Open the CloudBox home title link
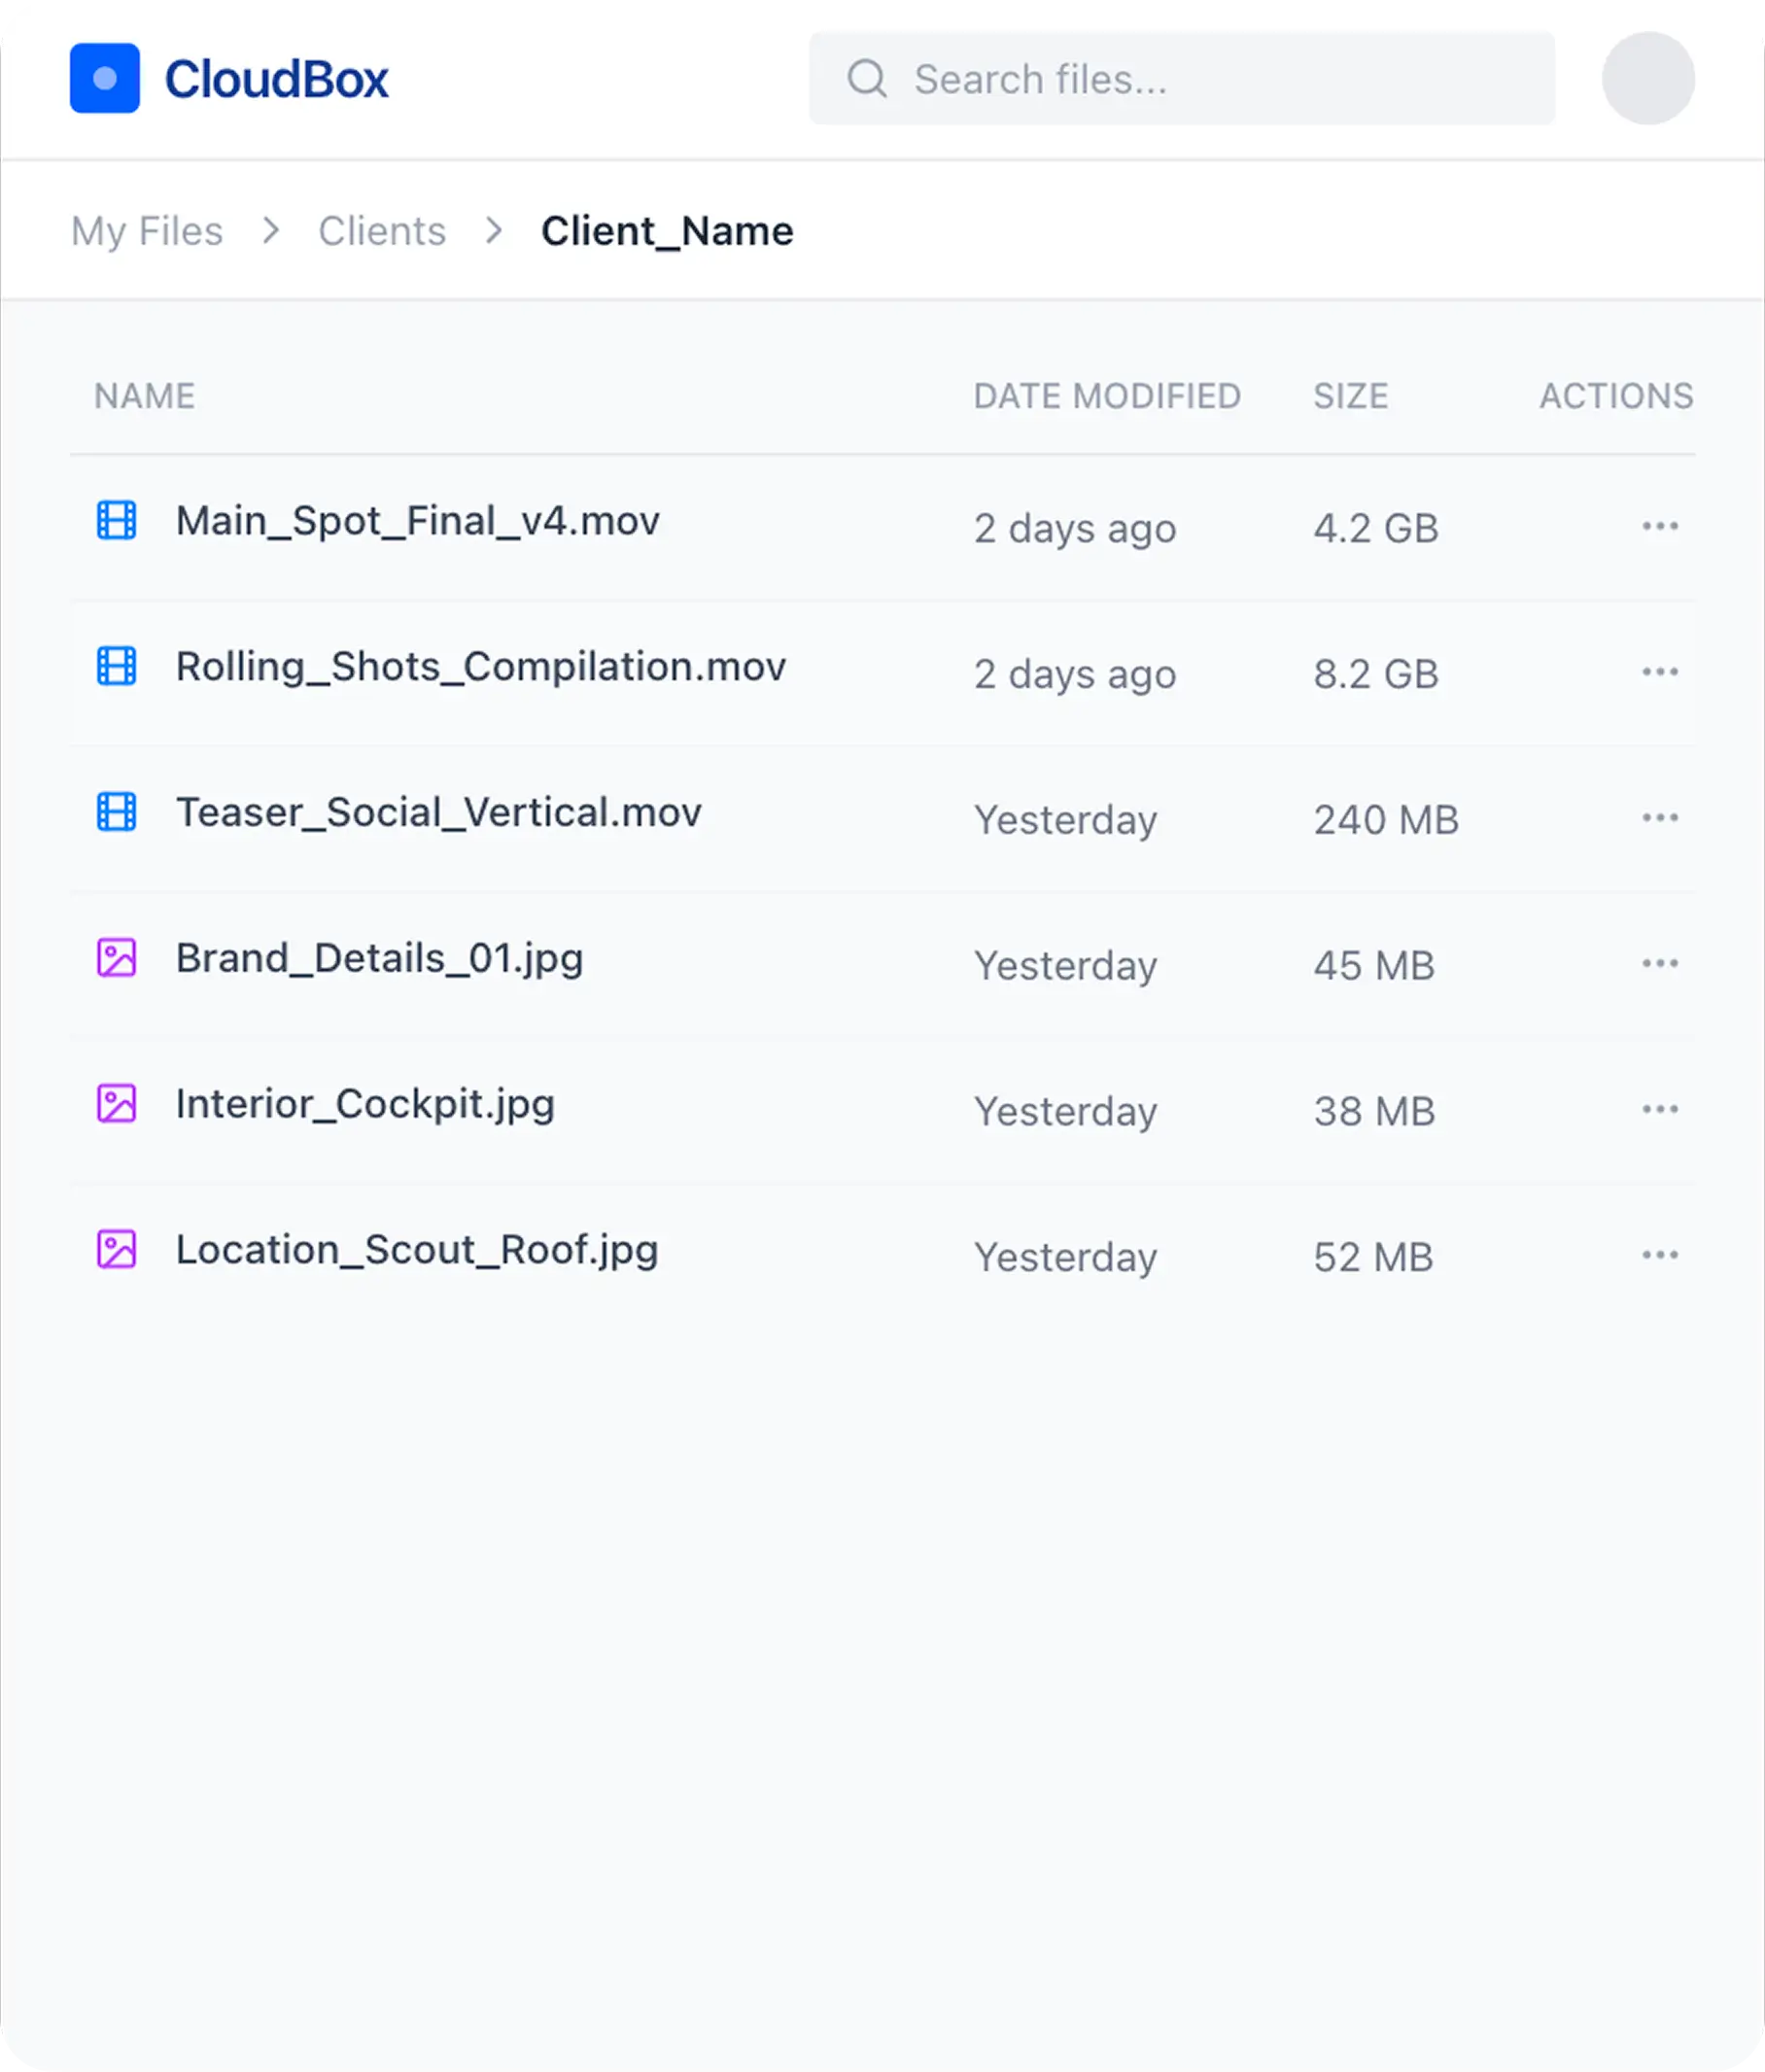Screen dimensions: 1765x2072 pos(276,79)
